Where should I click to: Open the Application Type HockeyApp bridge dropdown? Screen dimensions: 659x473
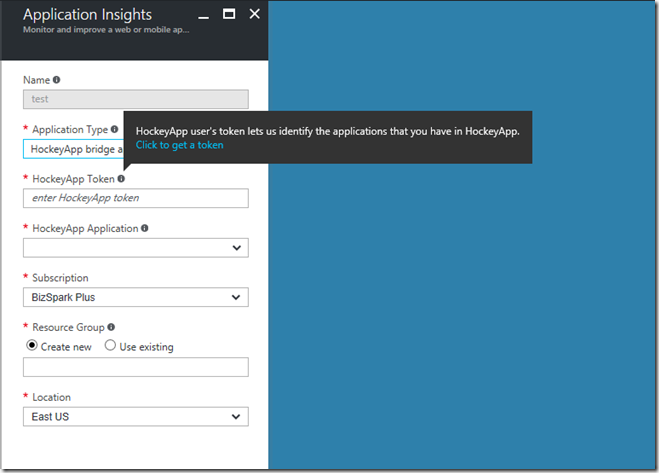pyautogui.click(x=74, y=149)
